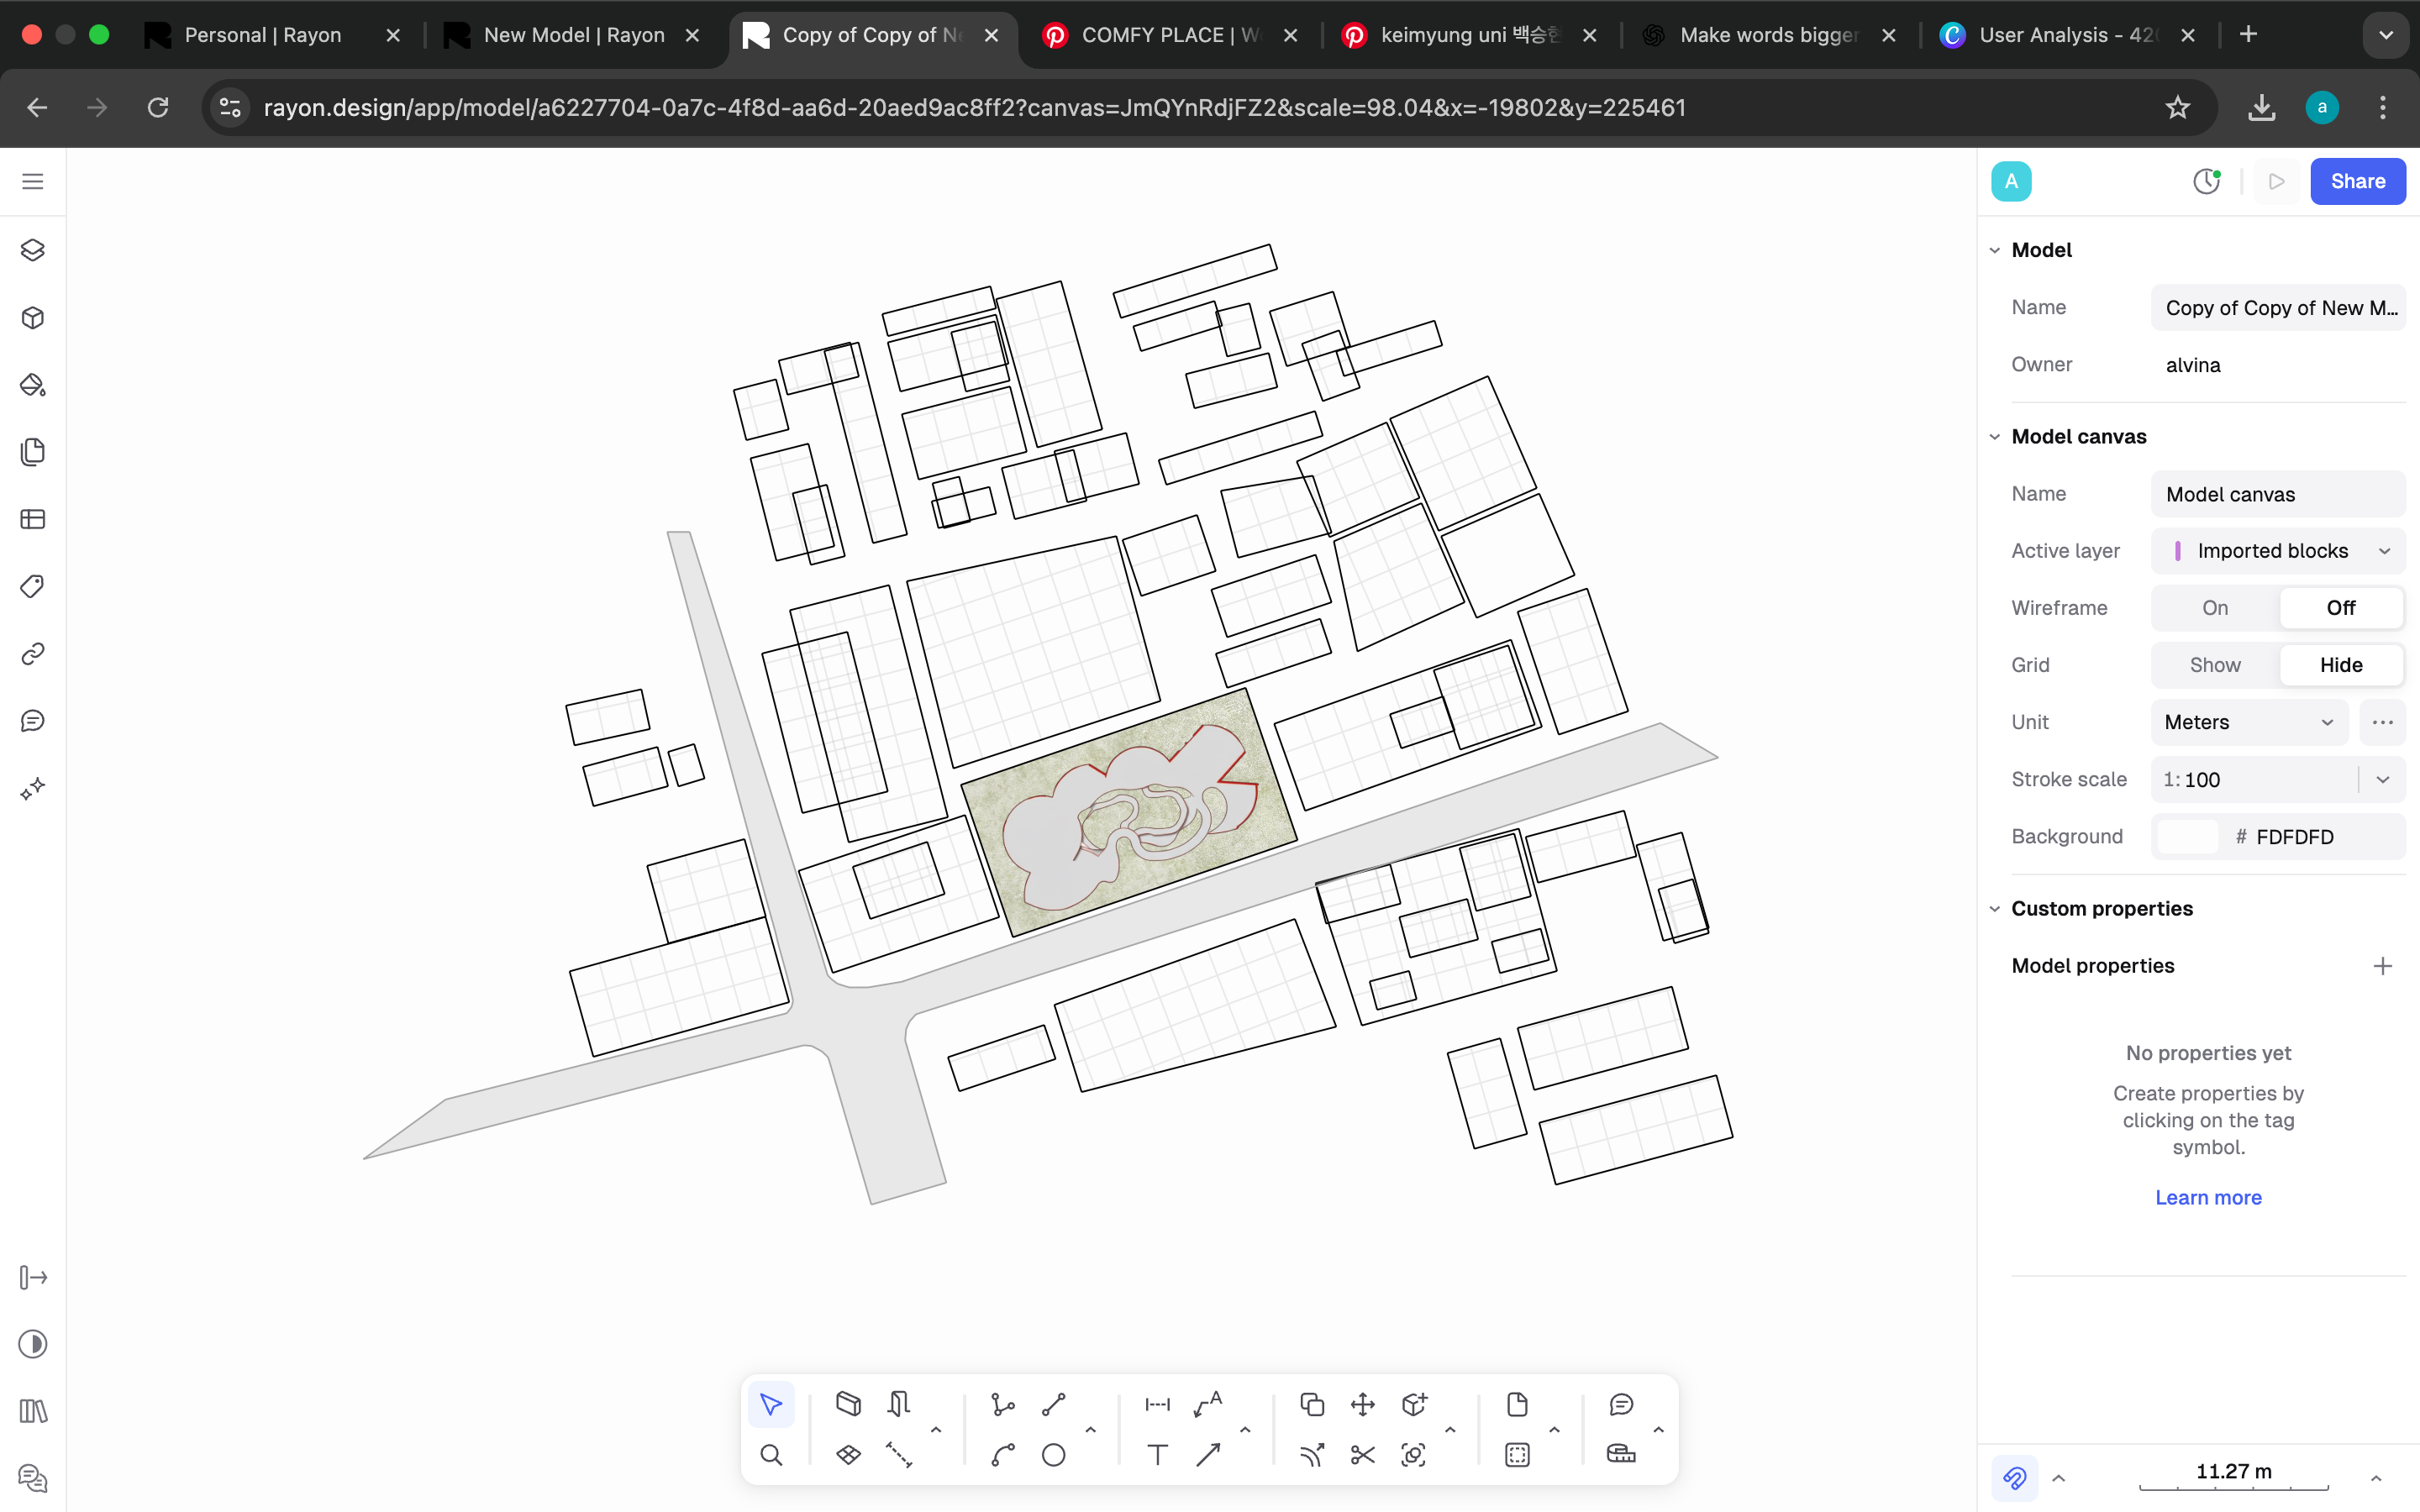
Task: Pick the Circle drawing tool
Action: [x=1053, y=1455]
